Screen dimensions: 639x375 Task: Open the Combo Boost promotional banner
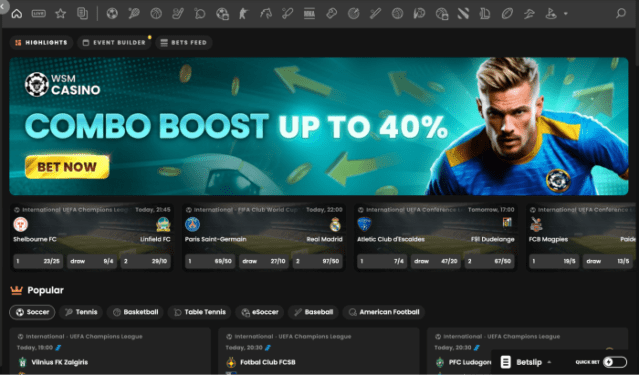[x=319, y=126]
